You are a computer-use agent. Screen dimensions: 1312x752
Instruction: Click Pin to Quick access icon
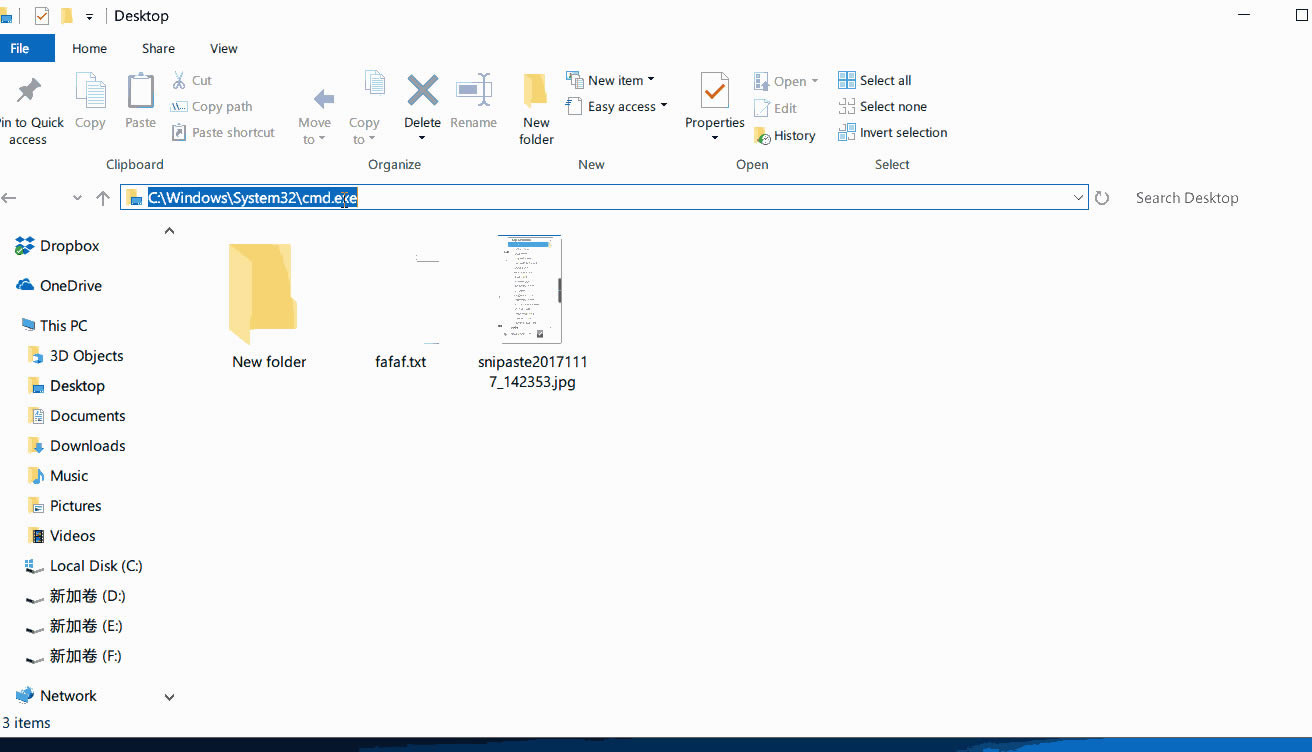click(29, 91)
